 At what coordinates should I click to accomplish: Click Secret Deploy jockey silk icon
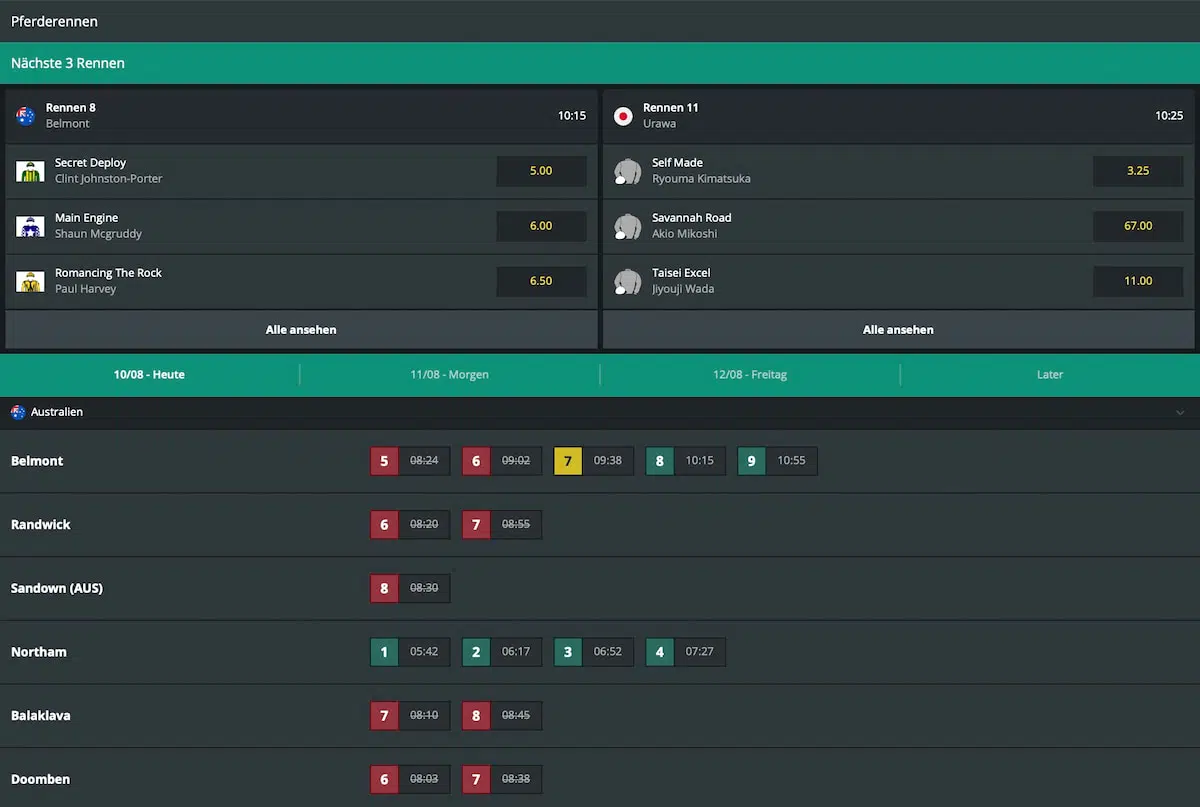pos(30,171)
